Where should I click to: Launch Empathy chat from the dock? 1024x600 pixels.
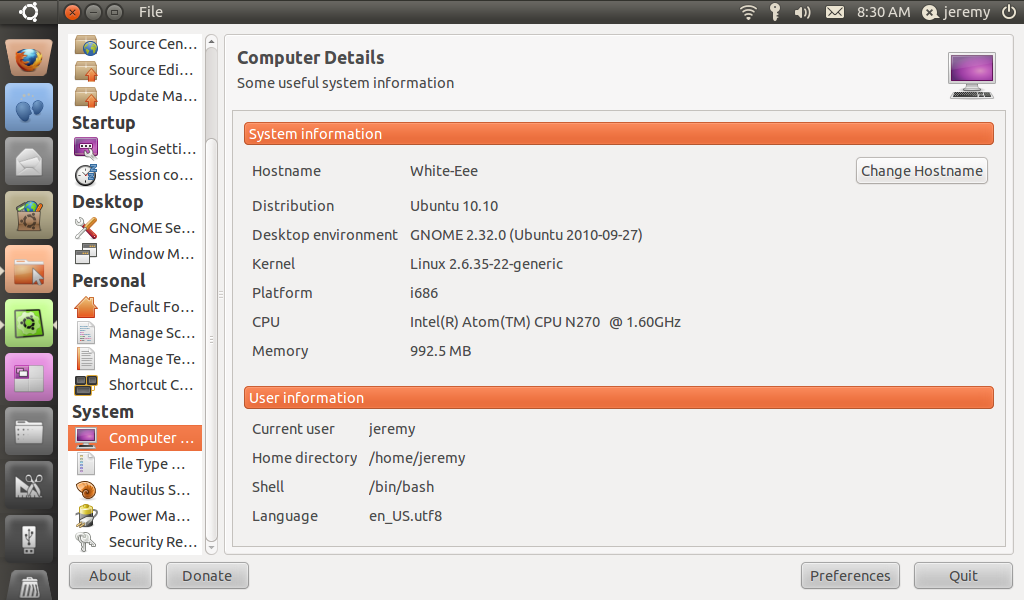point(29,107)
